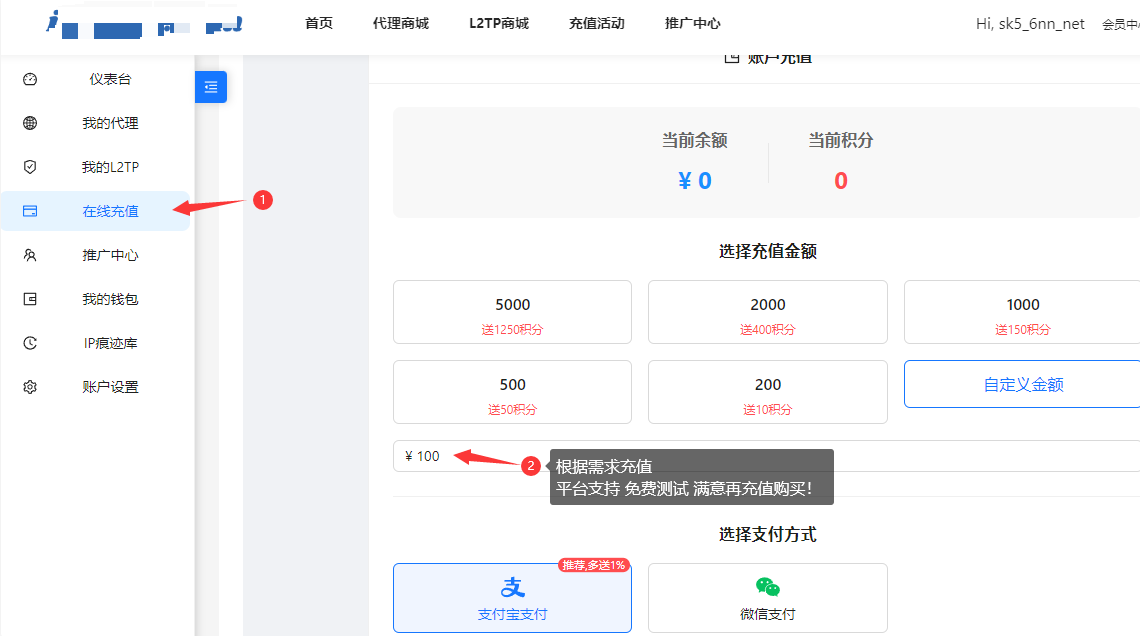
Task: Choose the 5000 recharge amount option
Action: (512, 311)
